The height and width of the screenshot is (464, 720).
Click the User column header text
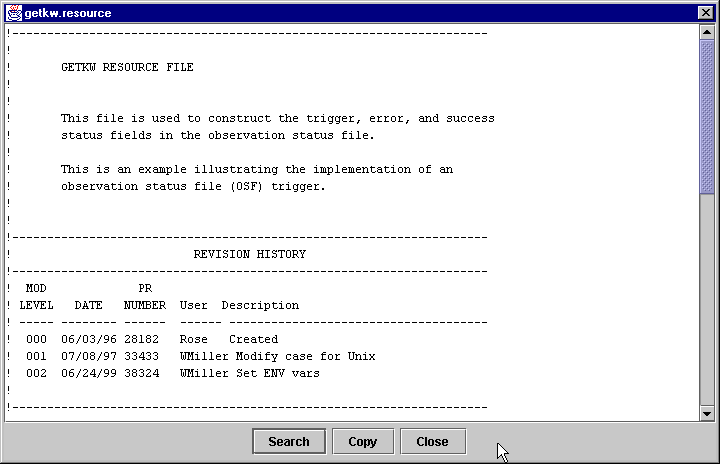click(193, 305)
